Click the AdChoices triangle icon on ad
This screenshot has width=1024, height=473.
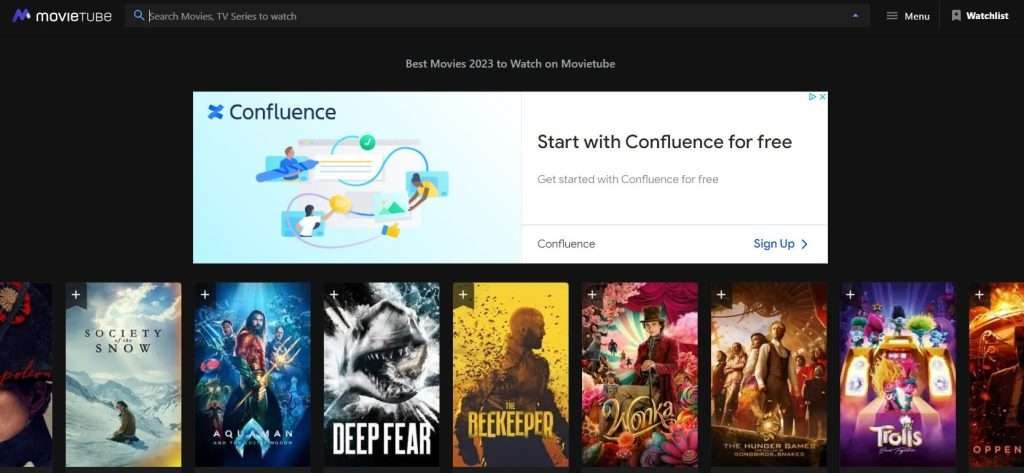pyautogui.click(x=812, y=97)
